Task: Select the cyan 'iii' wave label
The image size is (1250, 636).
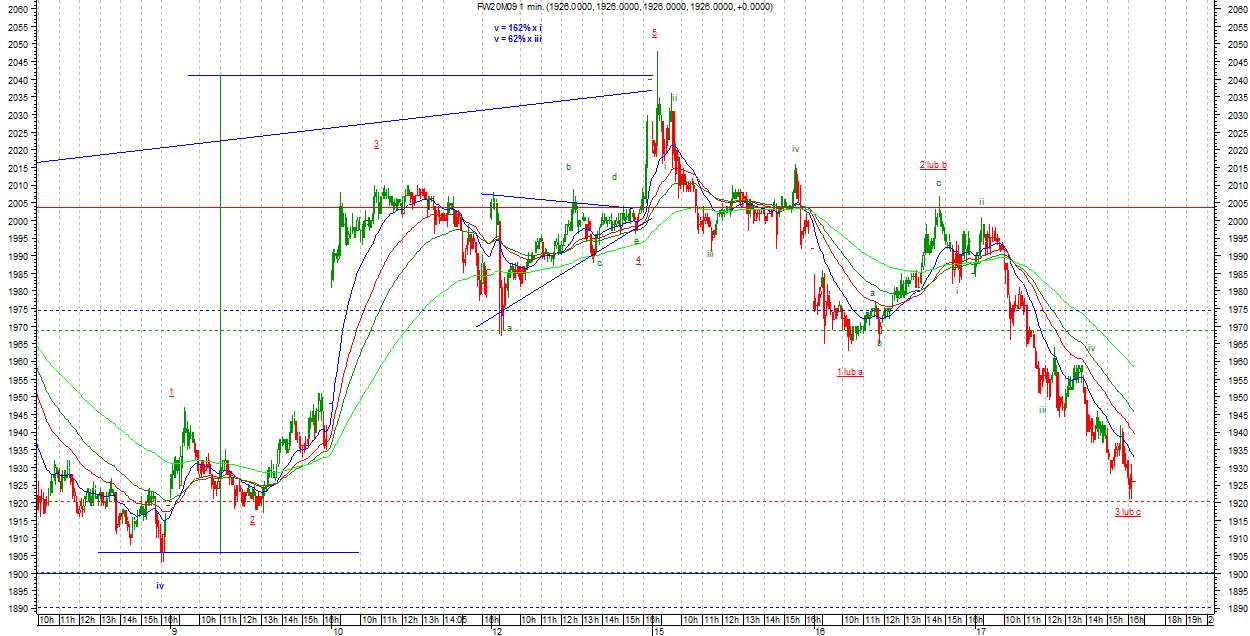Action: click(x=710, y=253)
